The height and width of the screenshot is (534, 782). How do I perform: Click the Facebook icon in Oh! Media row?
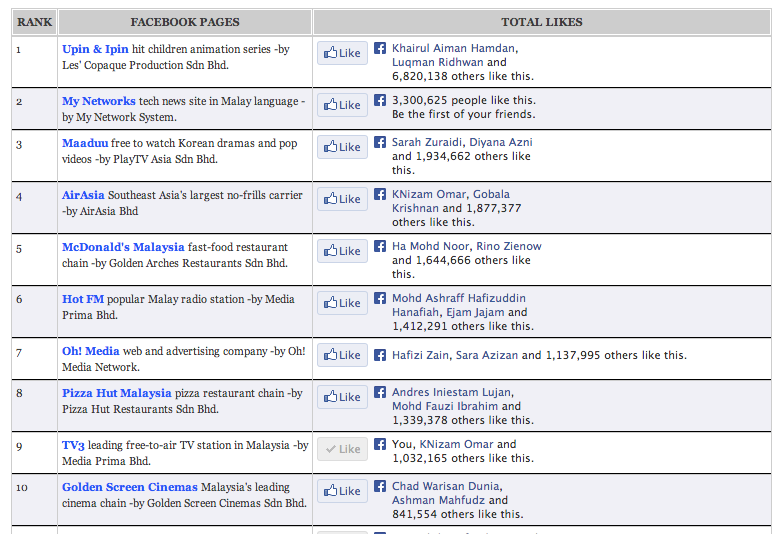(380, 355)
